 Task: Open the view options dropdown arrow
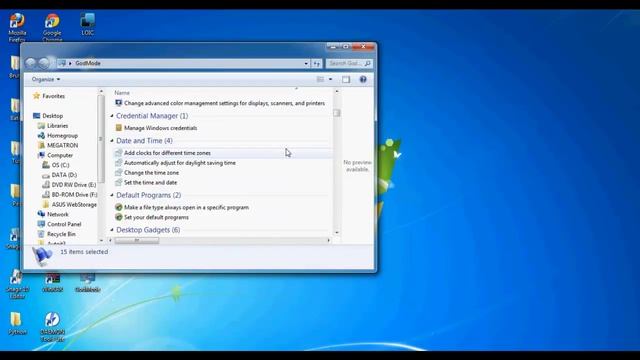pyautogui.click(x=330, y=79)
